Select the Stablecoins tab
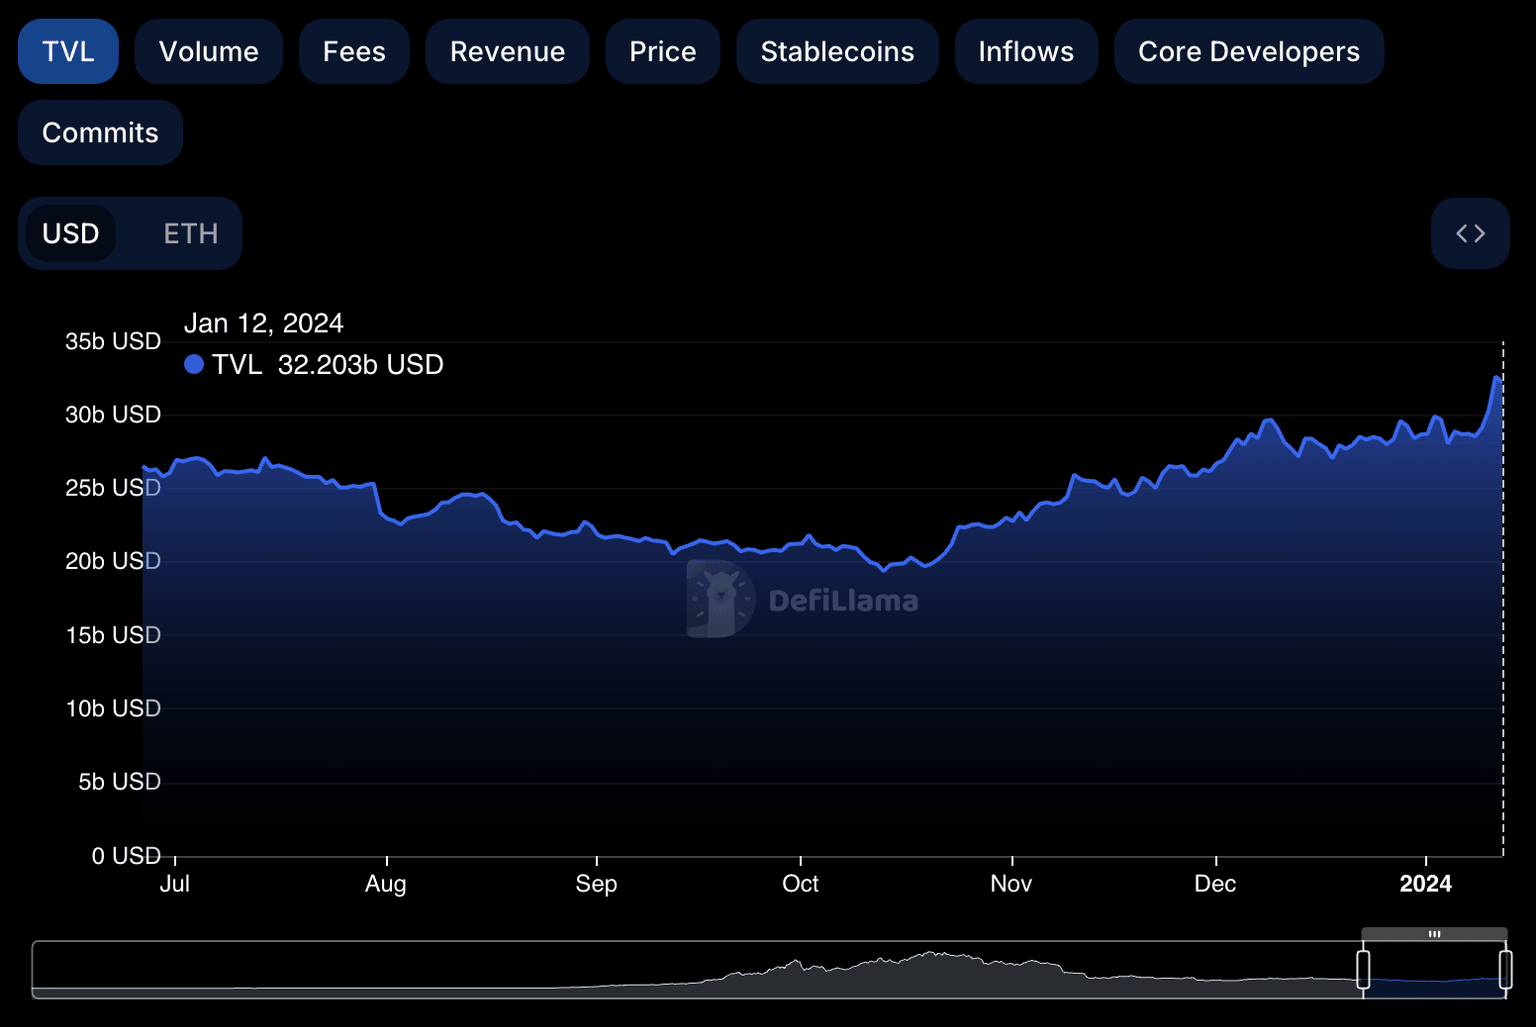 point(837,51)
